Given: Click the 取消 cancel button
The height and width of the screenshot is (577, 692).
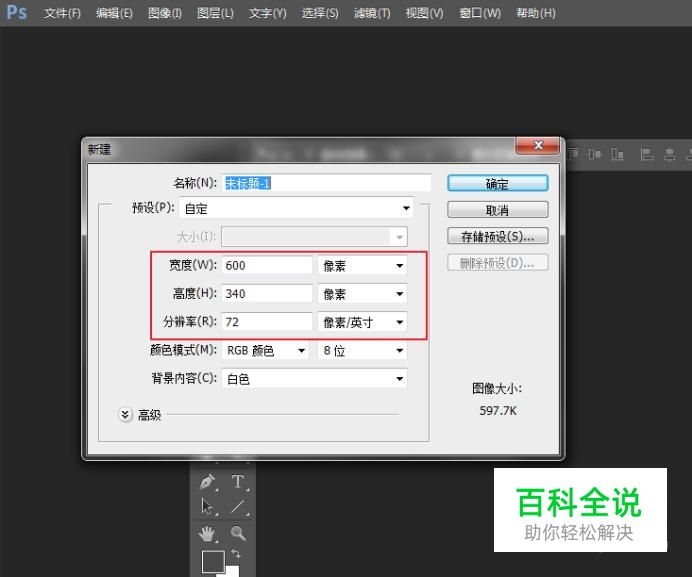Looking at the screenshot, I should coord(497,210).
